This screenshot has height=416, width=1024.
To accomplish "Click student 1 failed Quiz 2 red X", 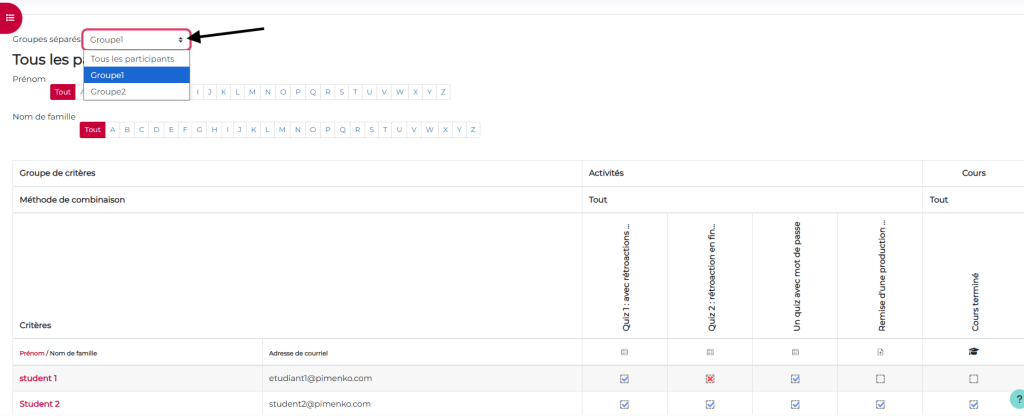I will 710,378.
